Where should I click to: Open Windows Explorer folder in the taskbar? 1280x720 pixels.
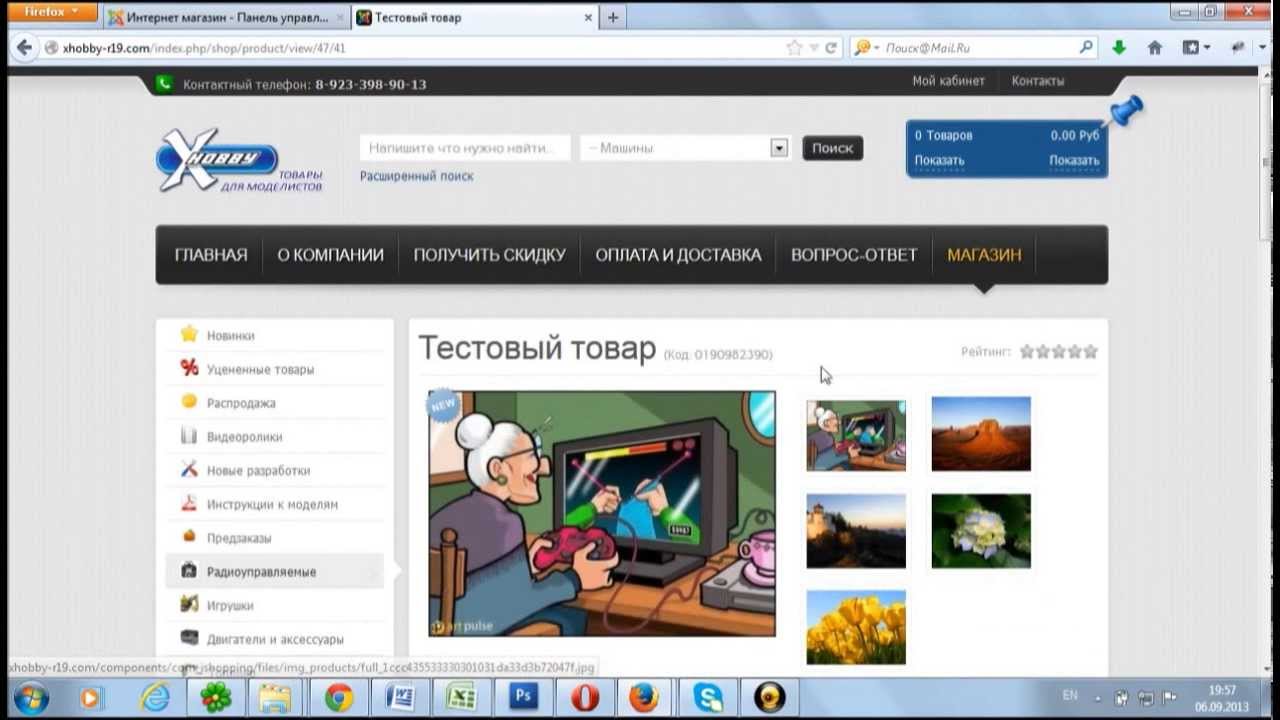(x=277, y=697)
